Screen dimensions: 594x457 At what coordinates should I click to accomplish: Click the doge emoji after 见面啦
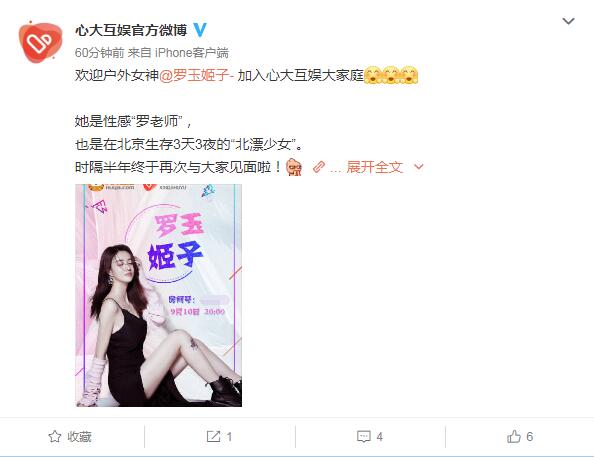[294, 167]
